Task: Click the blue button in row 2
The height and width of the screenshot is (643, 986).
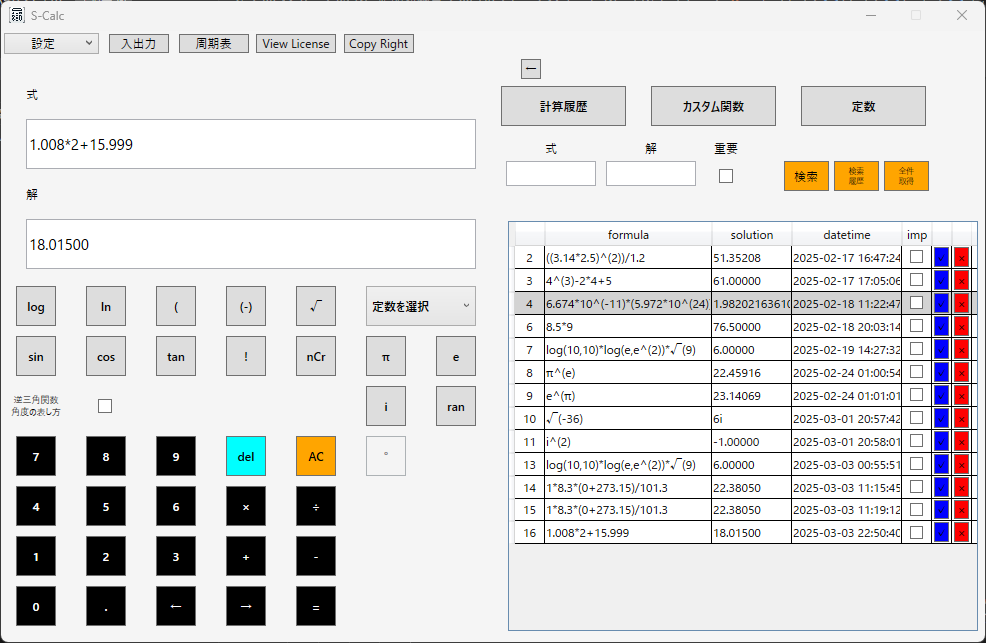Action: point(941,257)
